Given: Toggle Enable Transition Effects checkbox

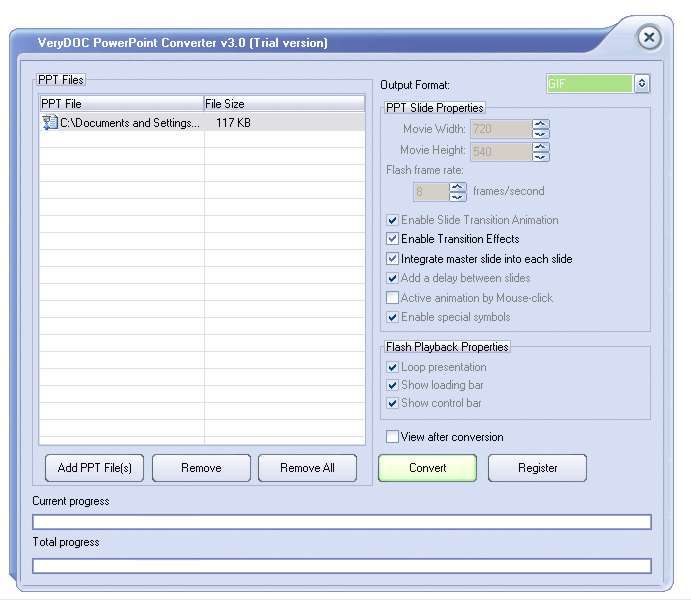Looking at the screenshot, I should [x=392, y=239].
